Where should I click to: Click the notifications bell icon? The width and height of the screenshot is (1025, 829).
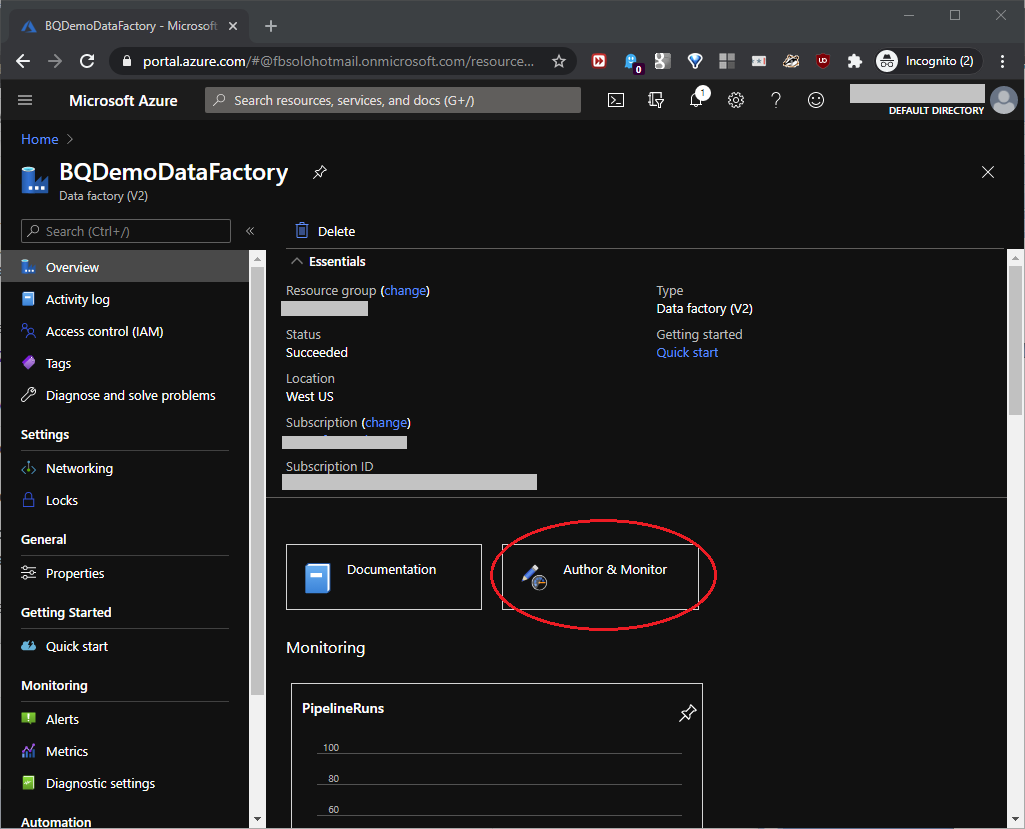pos(697,100)
